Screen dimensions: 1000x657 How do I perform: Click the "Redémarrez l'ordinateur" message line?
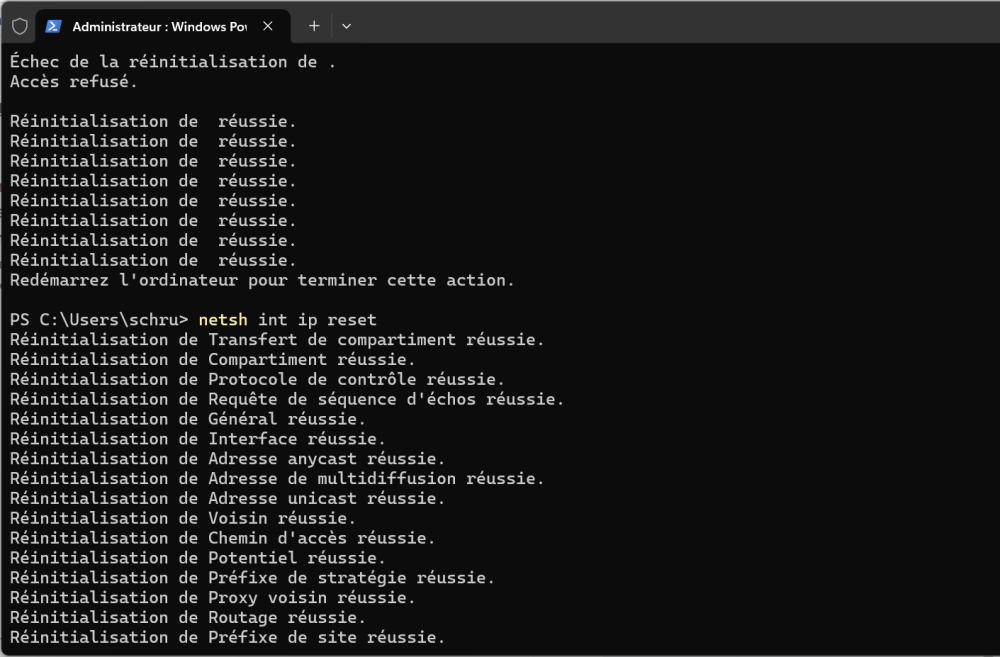[x=262, y=280]
